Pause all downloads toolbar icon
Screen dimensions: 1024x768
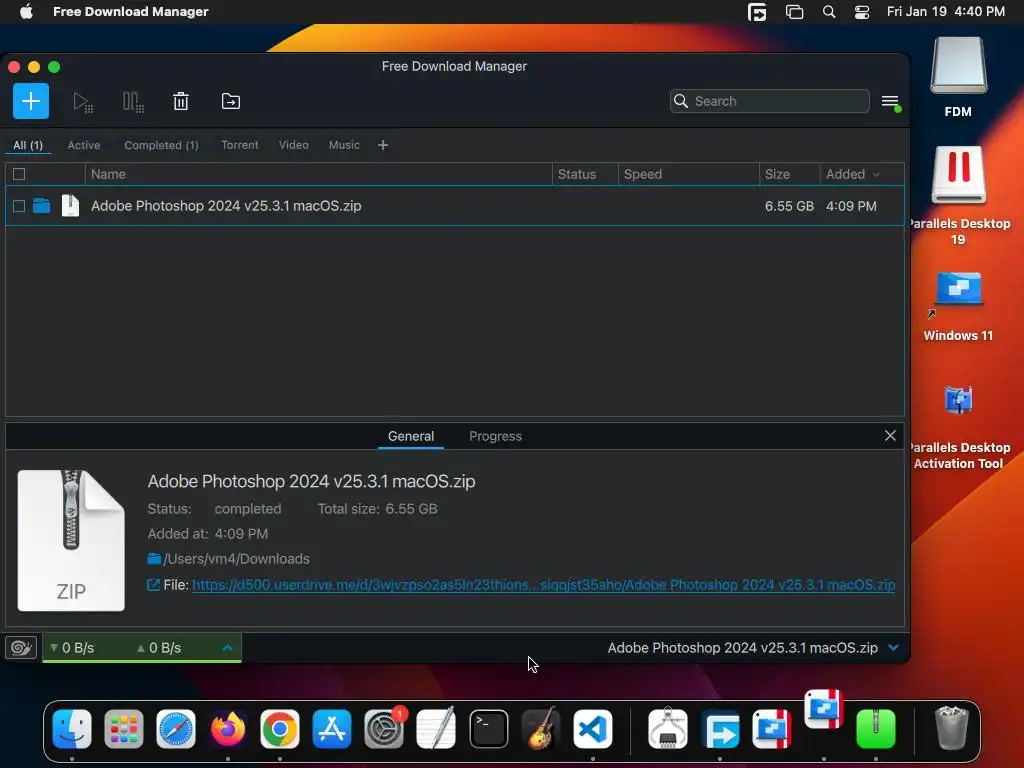[x=133, y=102]
